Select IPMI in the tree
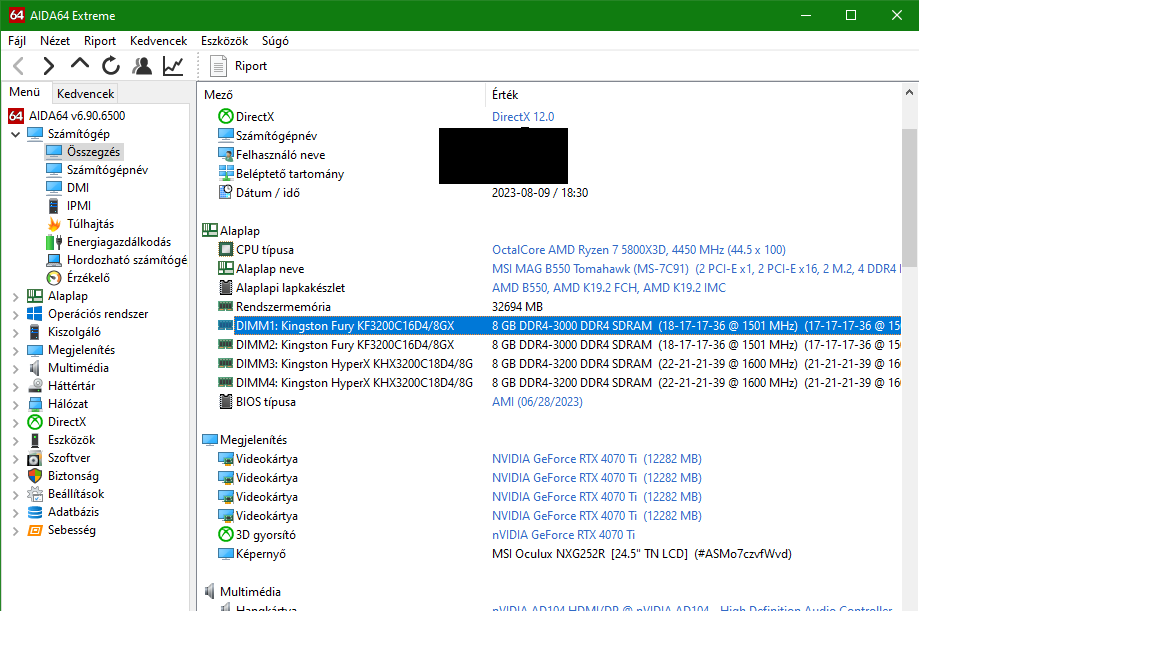The image size is (1152, 648). [x=79, y=206]
